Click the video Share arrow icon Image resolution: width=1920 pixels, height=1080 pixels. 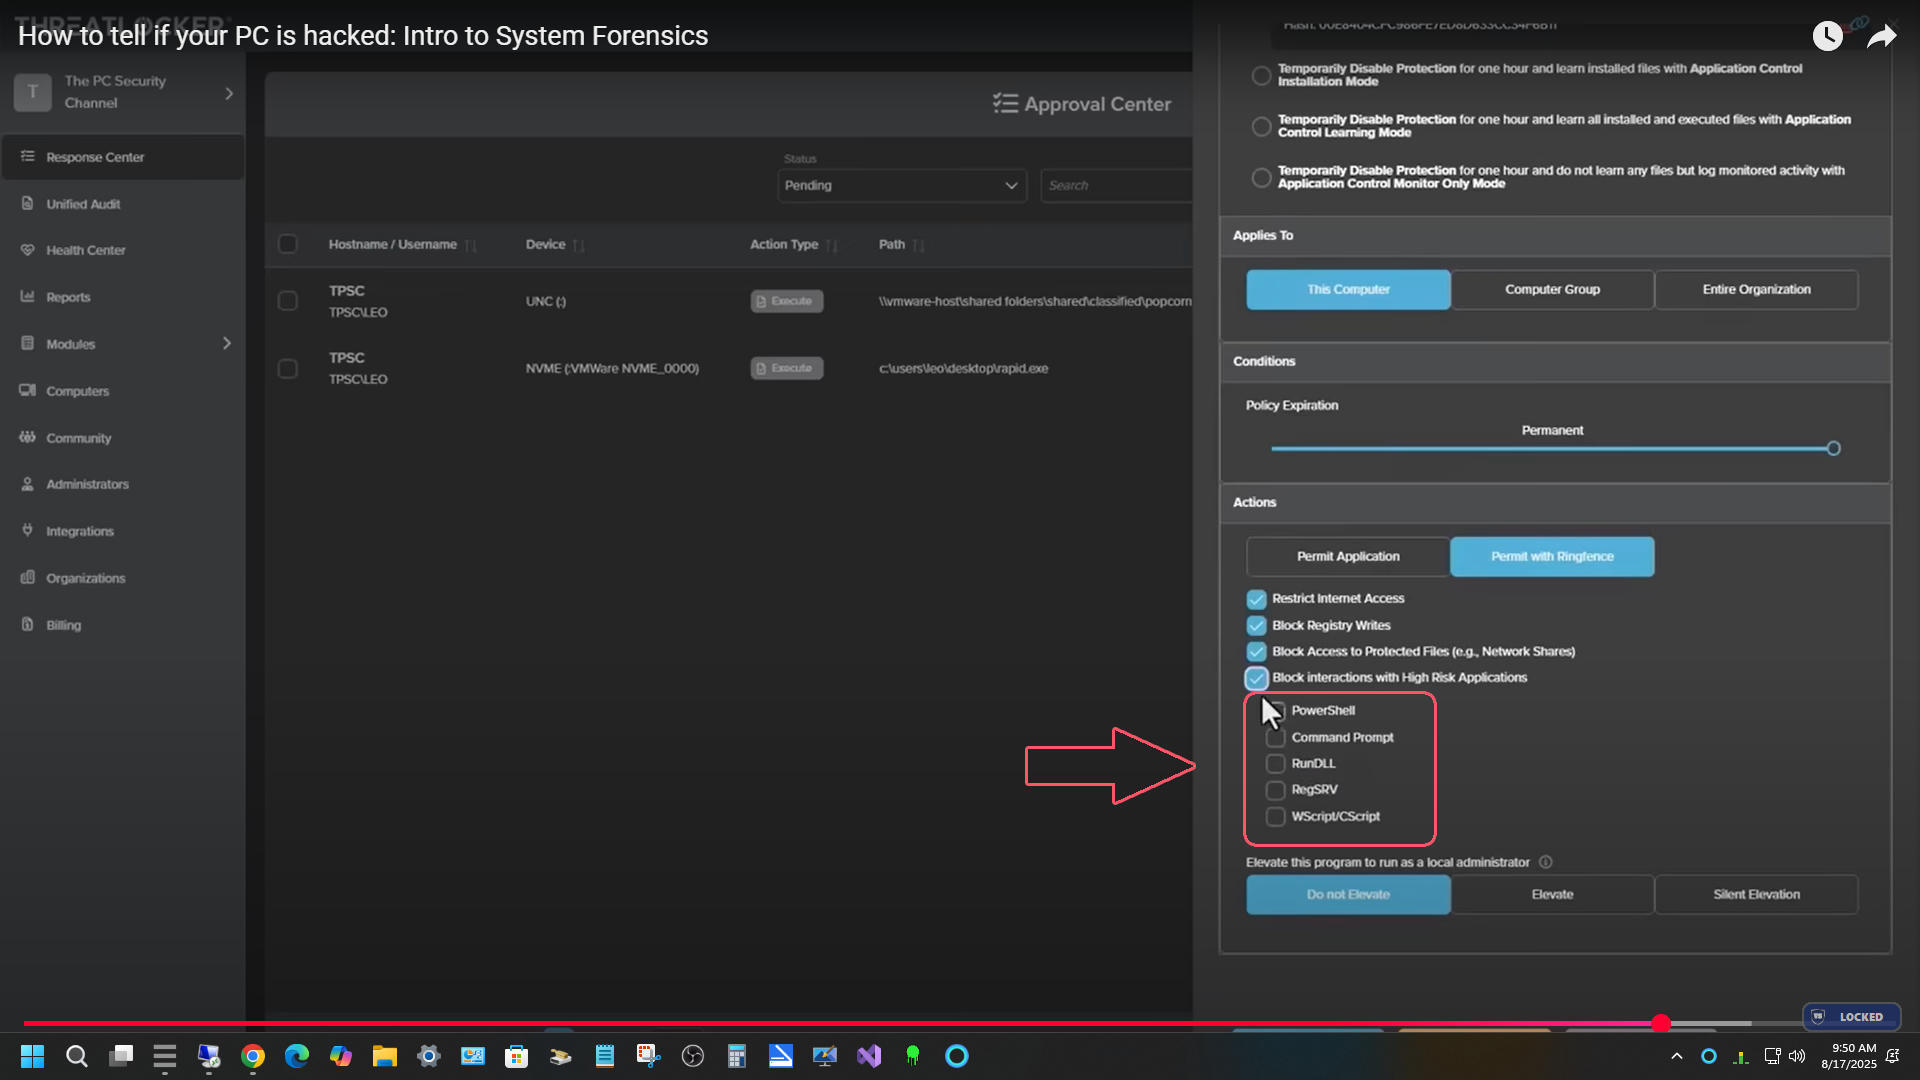point(1881,37)
